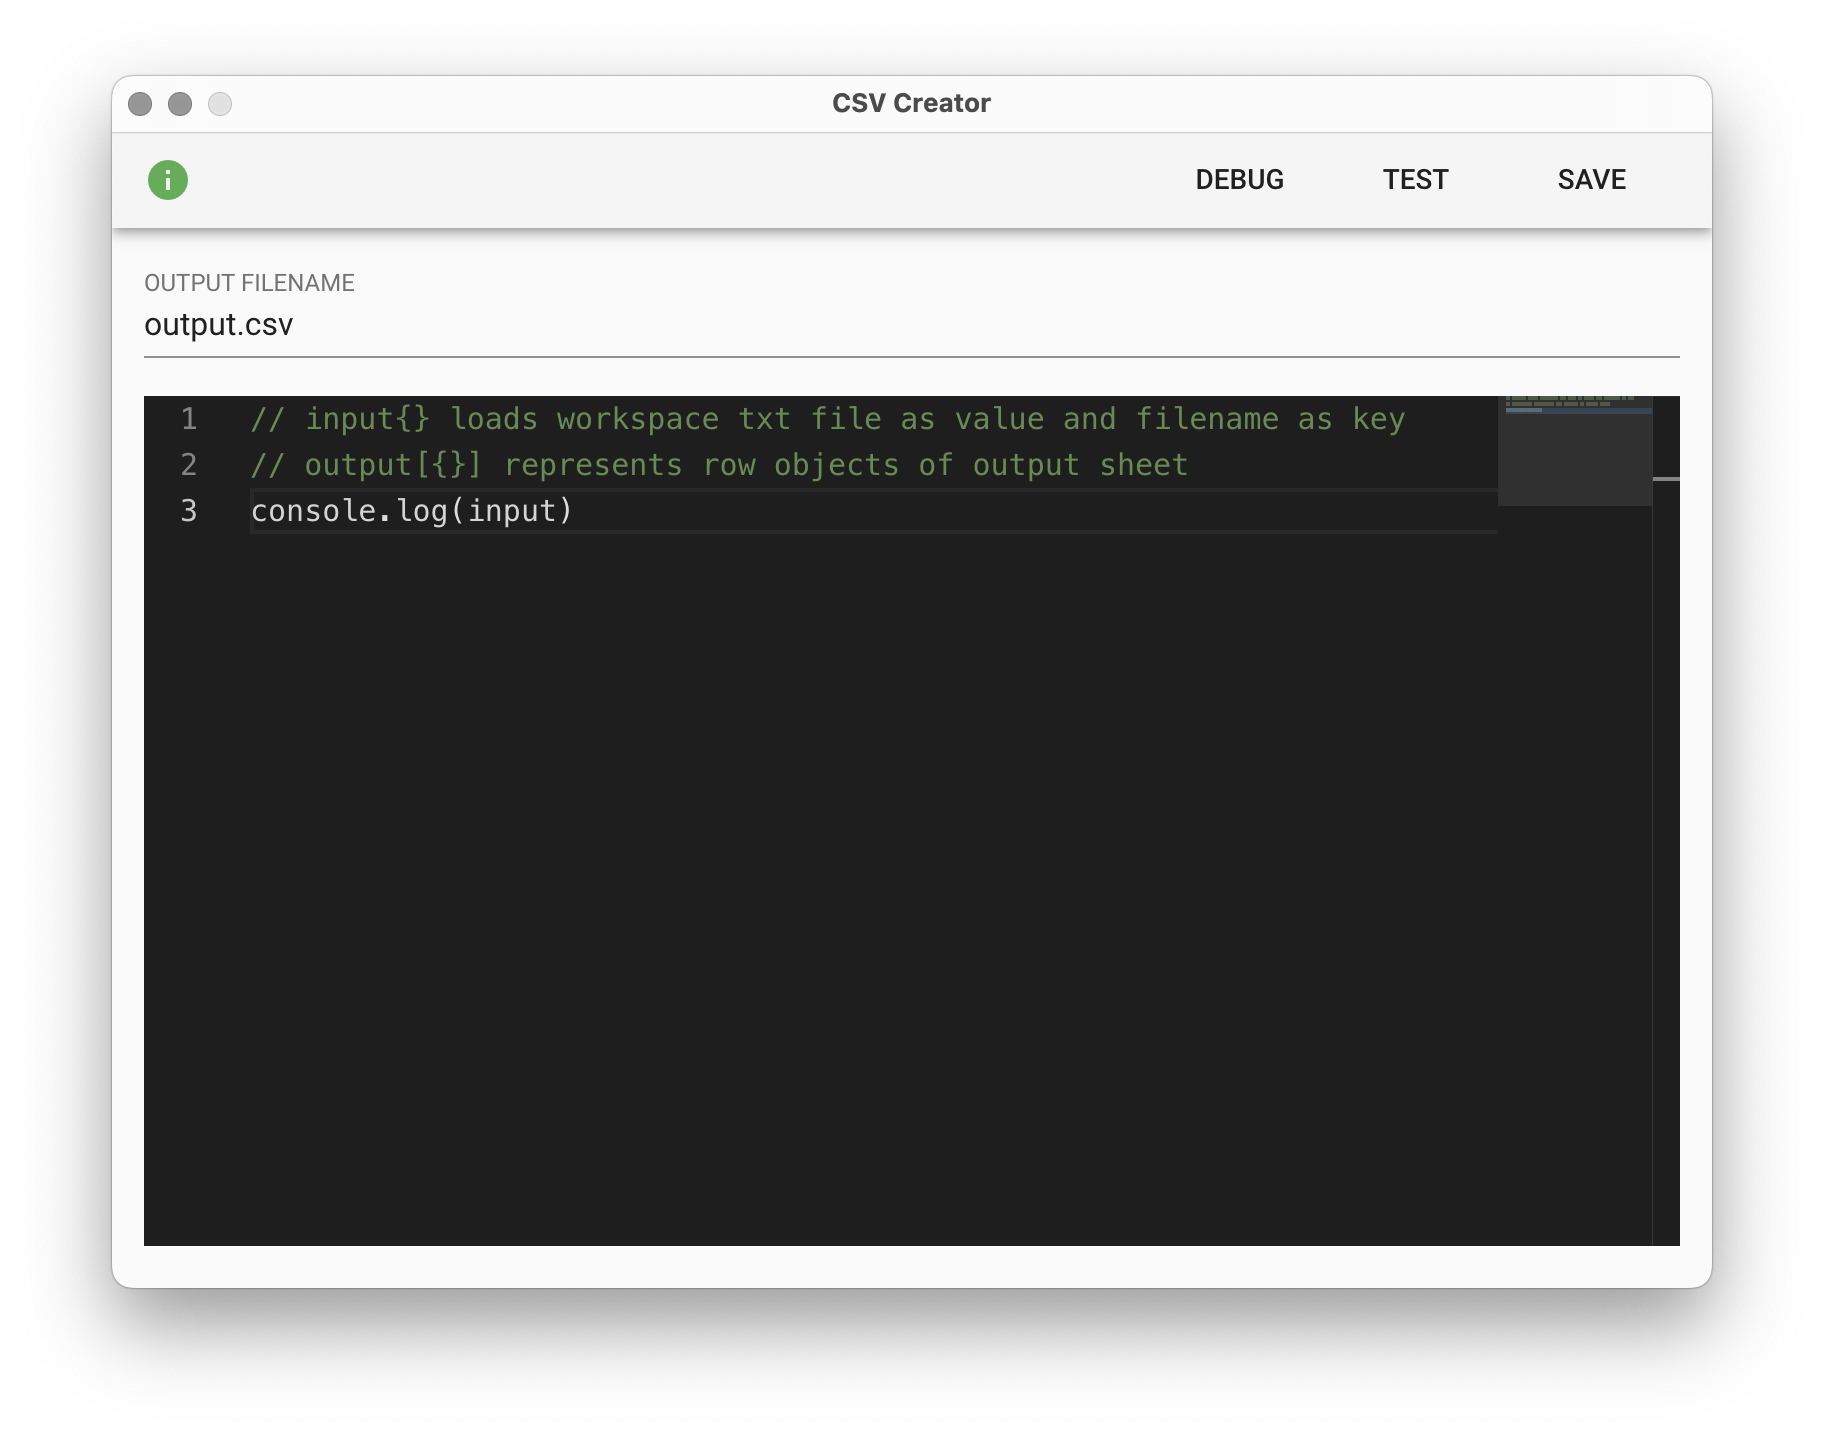1824x1436 pixels.
Task: Click the disabled zoom window button
Action: tap(220, 104)
